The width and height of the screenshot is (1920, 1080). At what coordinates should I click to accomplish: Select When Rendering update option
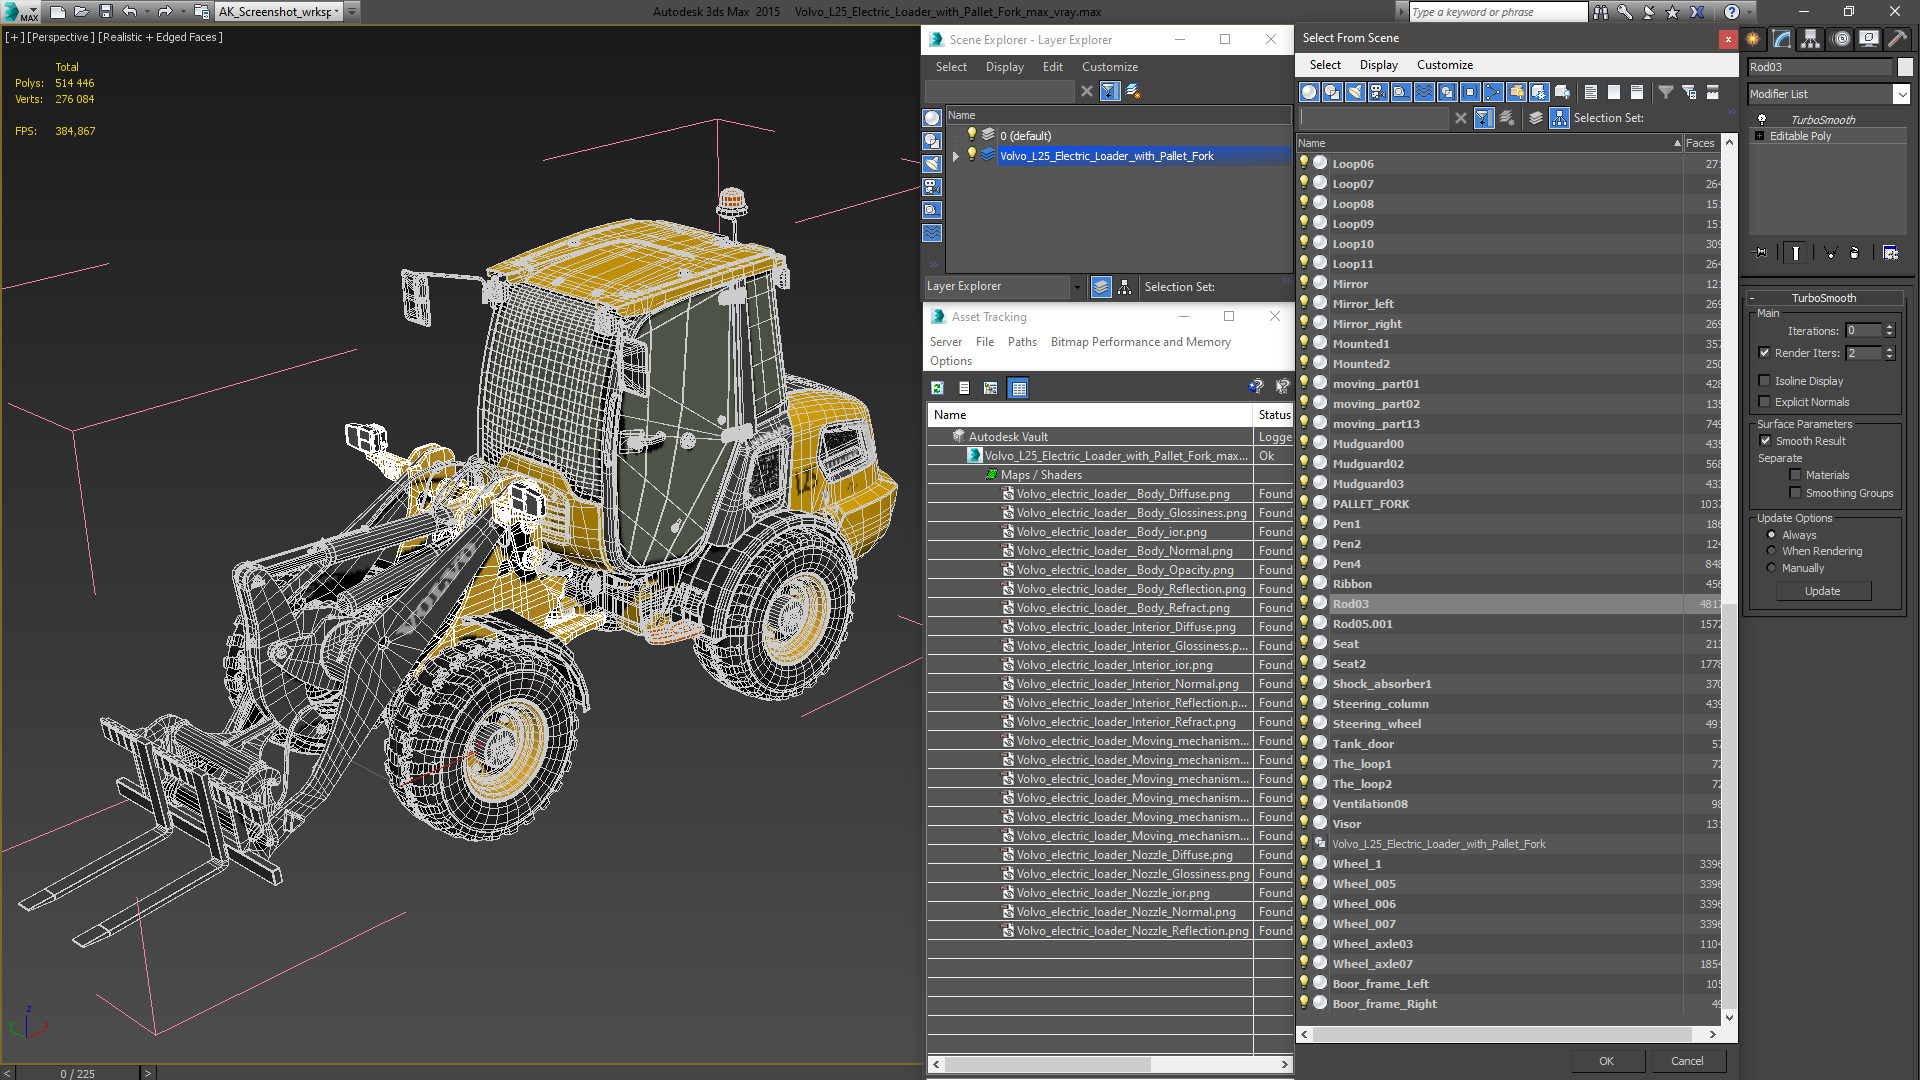1771,551
